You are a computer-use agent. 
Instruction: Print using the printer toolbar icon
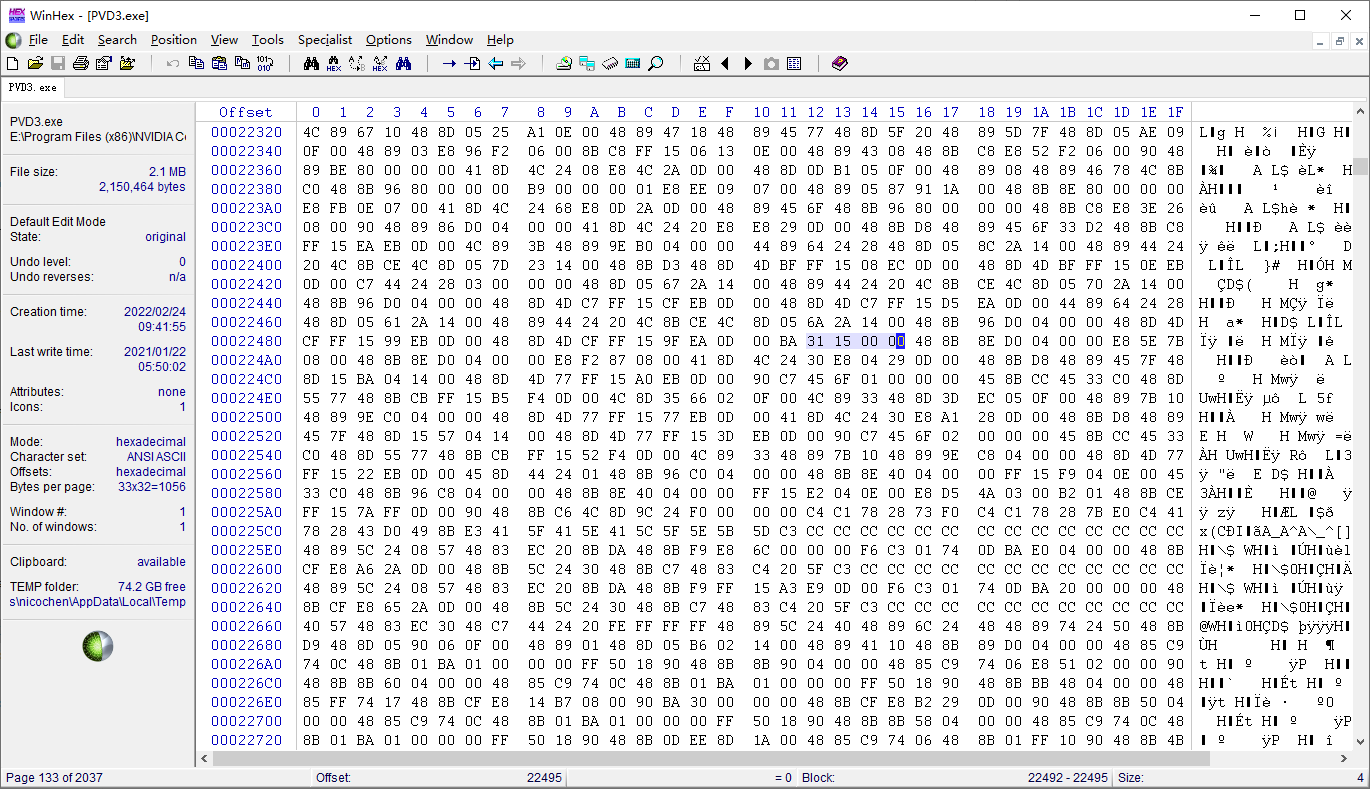[81, 63]
